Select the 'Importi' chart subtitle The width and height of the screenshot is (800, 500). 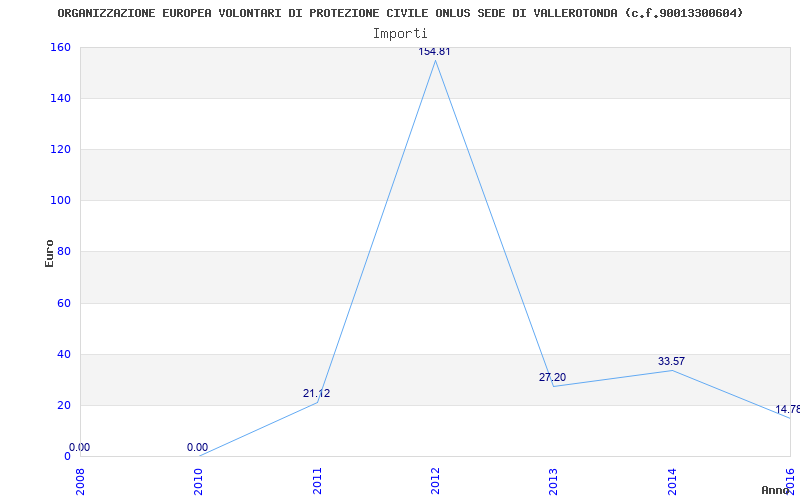tap(400, 34)
